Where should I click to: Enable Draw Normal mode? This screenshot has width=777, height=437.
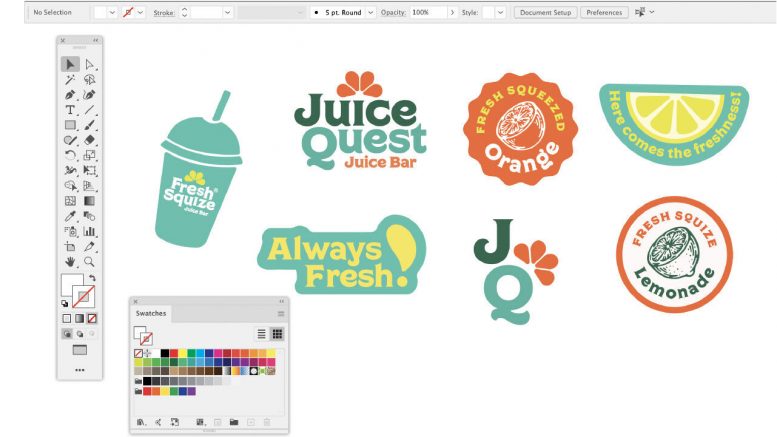tap(67, 334)
